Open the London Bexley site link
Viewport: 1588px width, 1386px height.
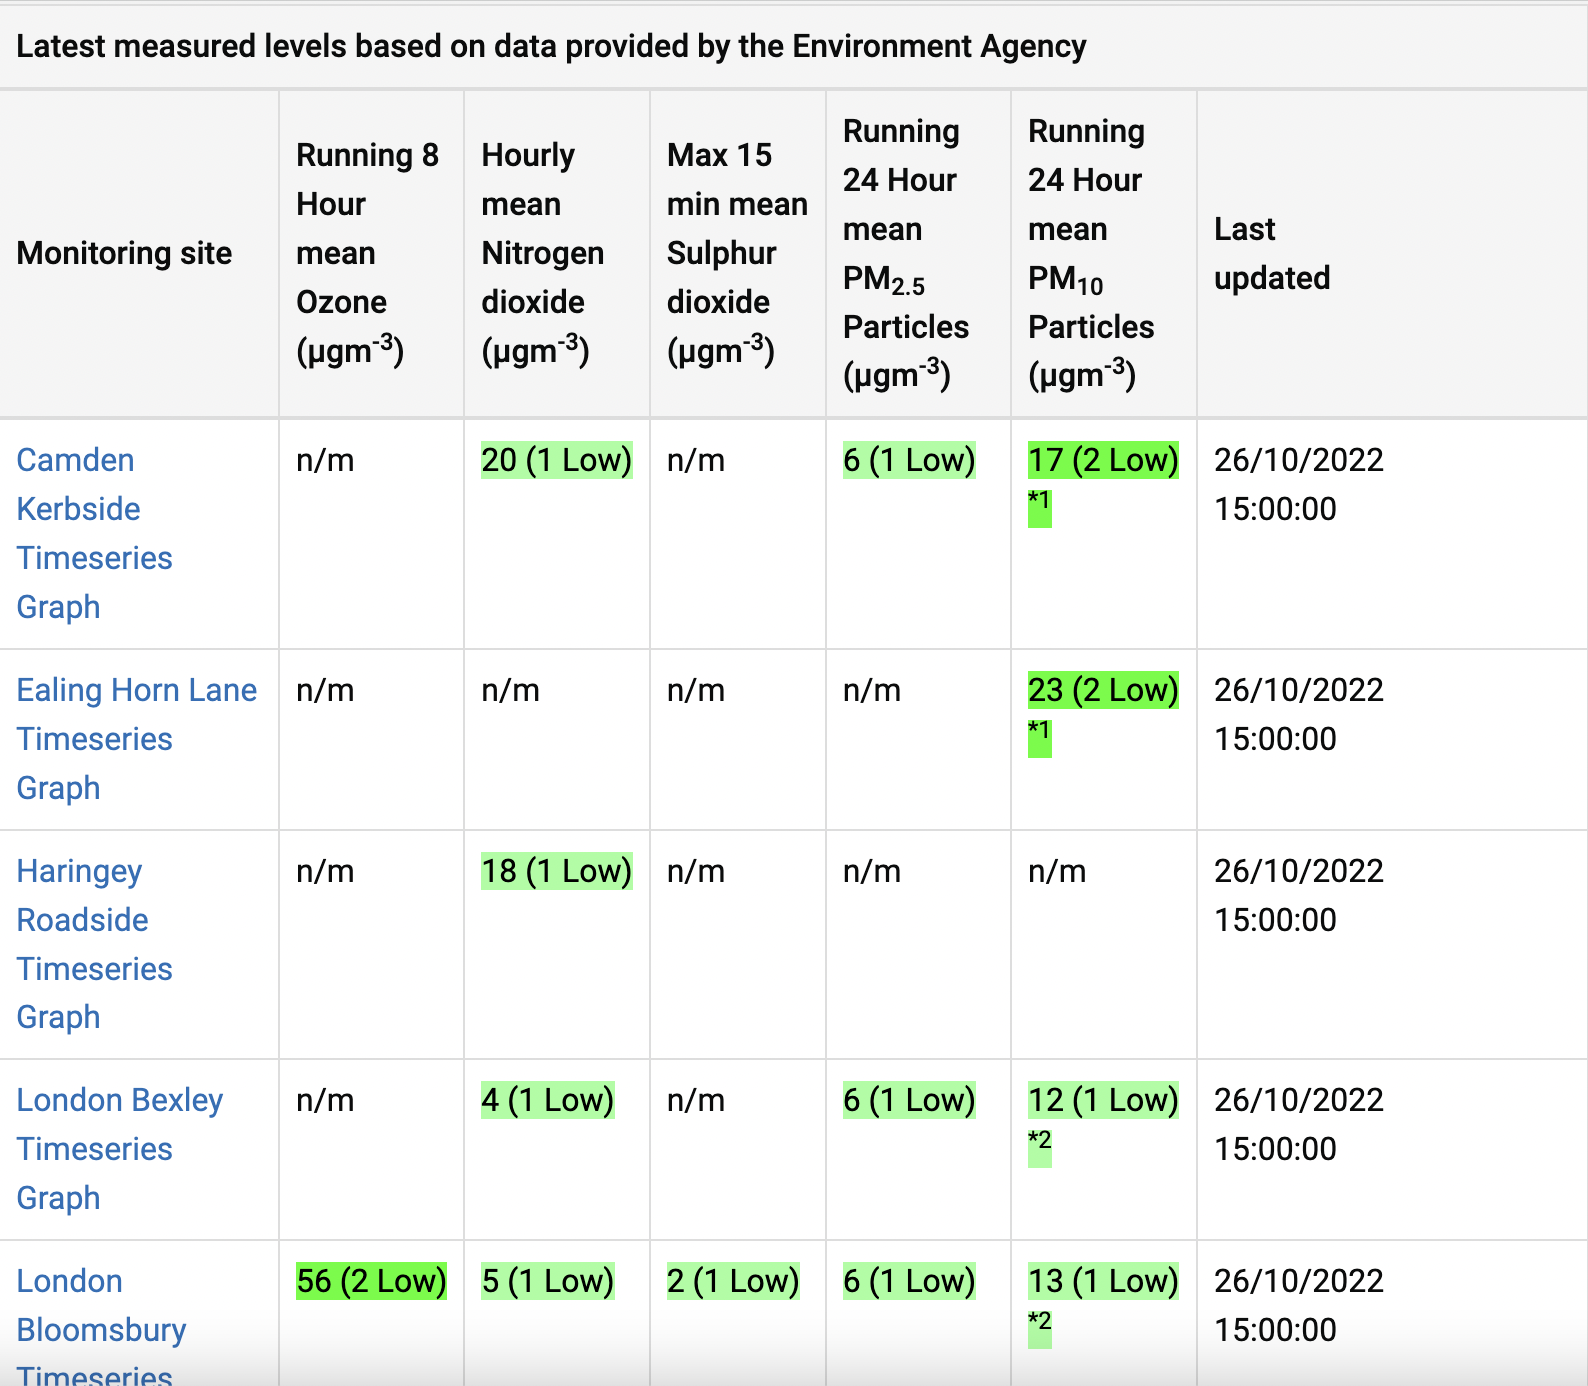tap(119, 1100)
